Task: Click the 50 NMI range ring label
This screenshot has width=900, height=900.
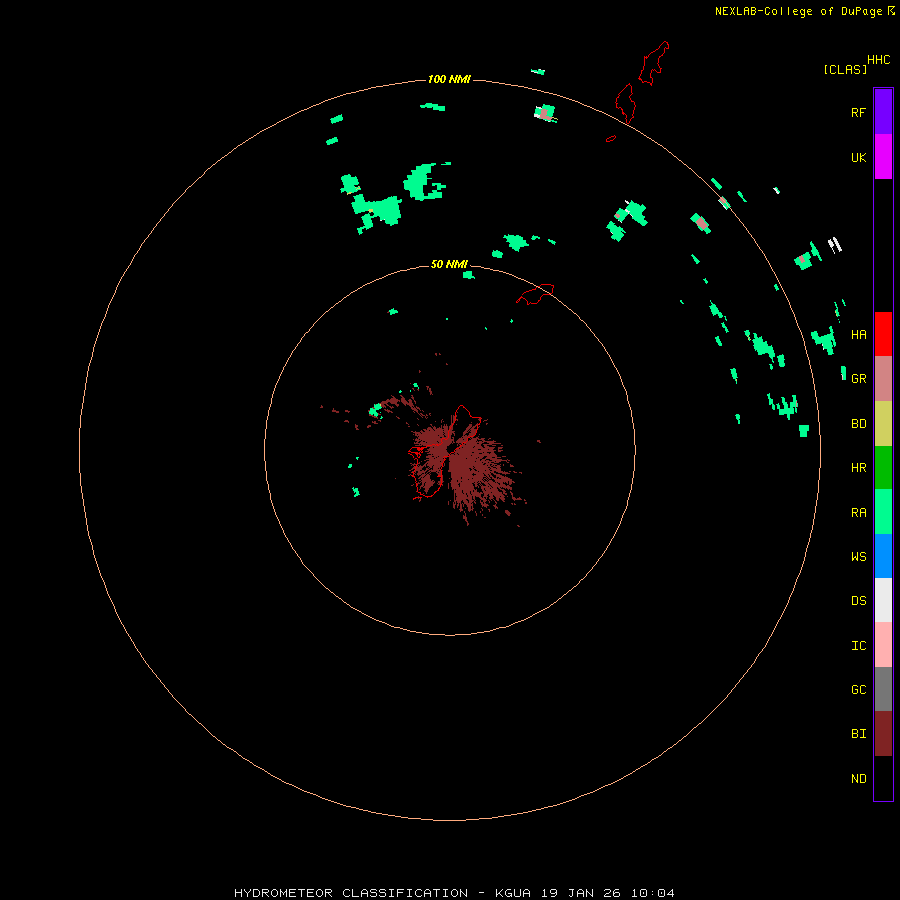Action: click(x=449, y=264)
